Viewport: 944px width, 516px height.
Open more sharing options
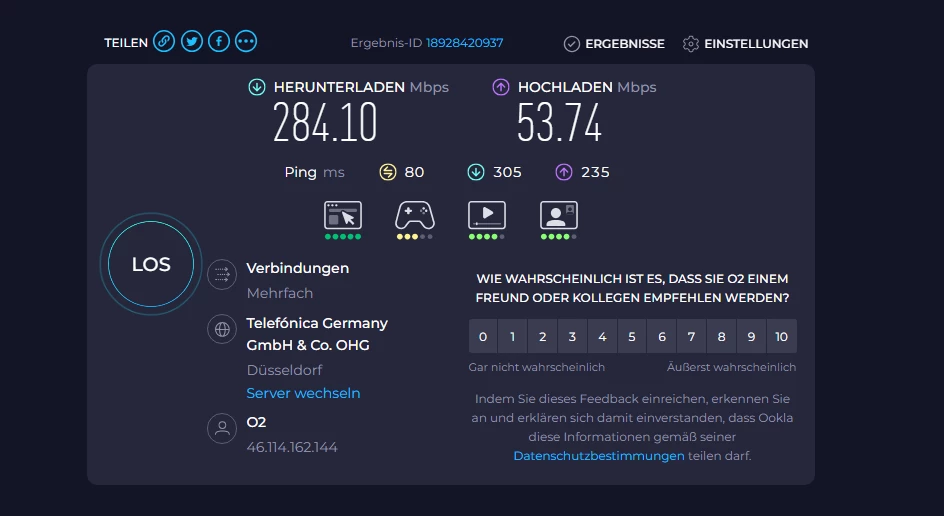pyautogui.click(x=246, y=42)
